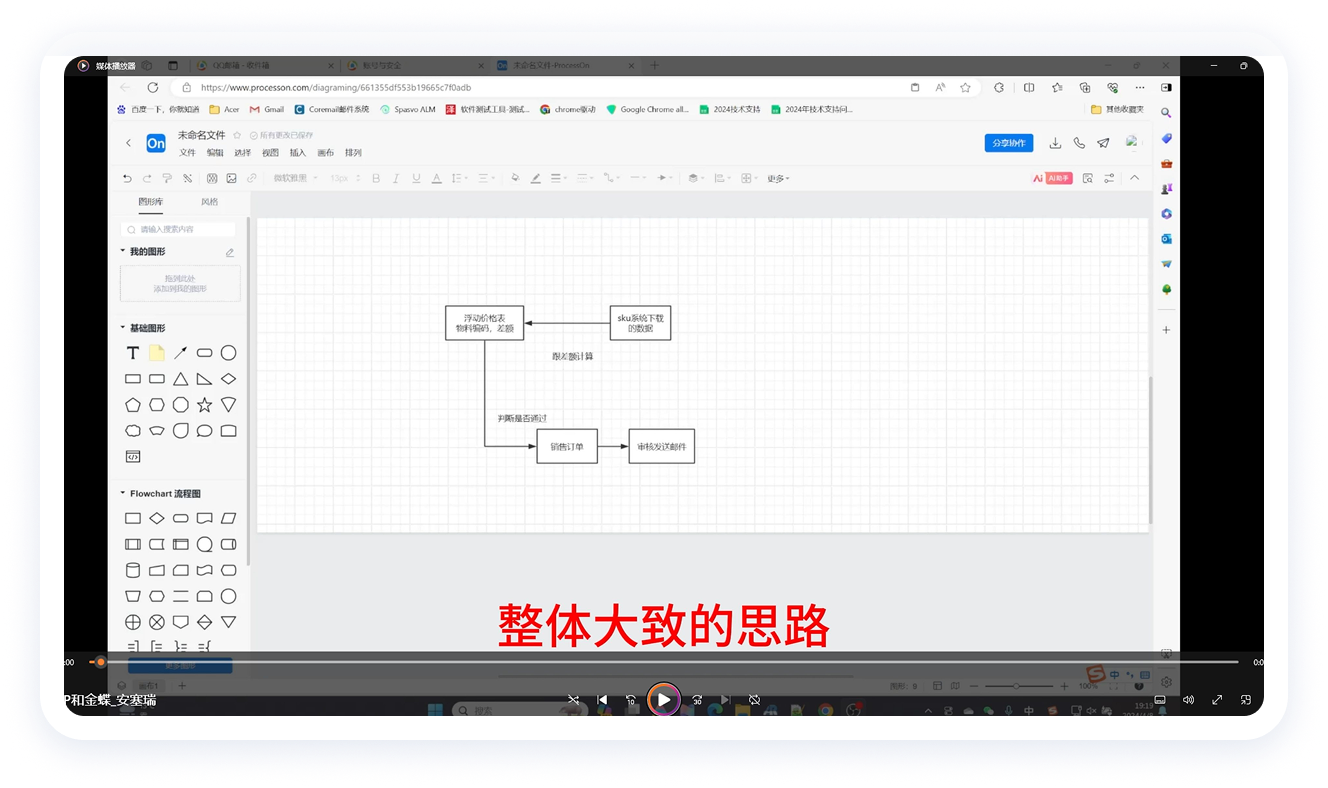
Task: Edit 我的图形 with the pencil icon
Action: 230,252
